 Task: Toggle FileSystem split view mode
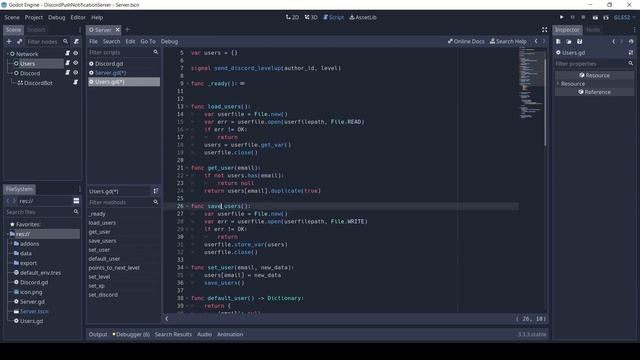76,201
